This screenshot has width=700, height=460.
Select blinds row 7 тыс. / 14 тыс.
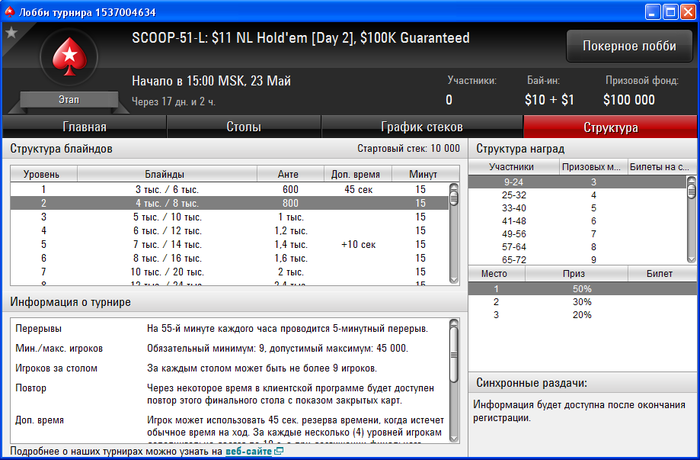tap(229, 245)
